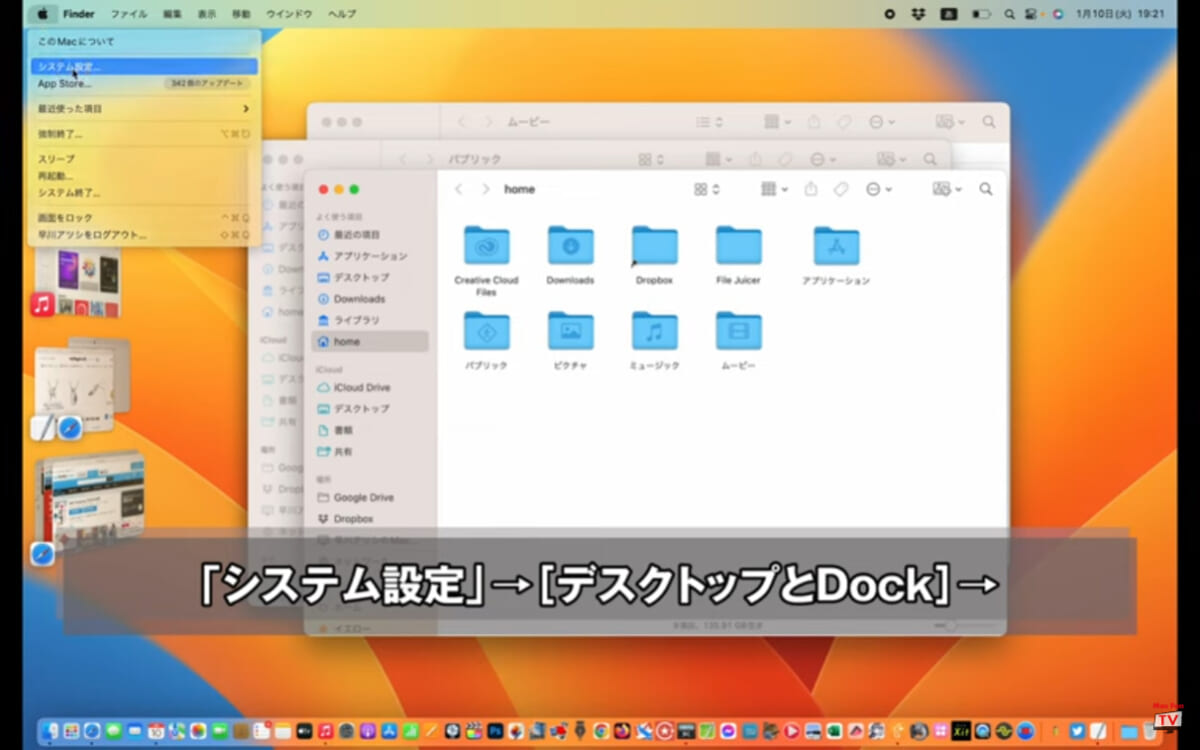Open the action menu in the パブリック window

tap(823, 159)
